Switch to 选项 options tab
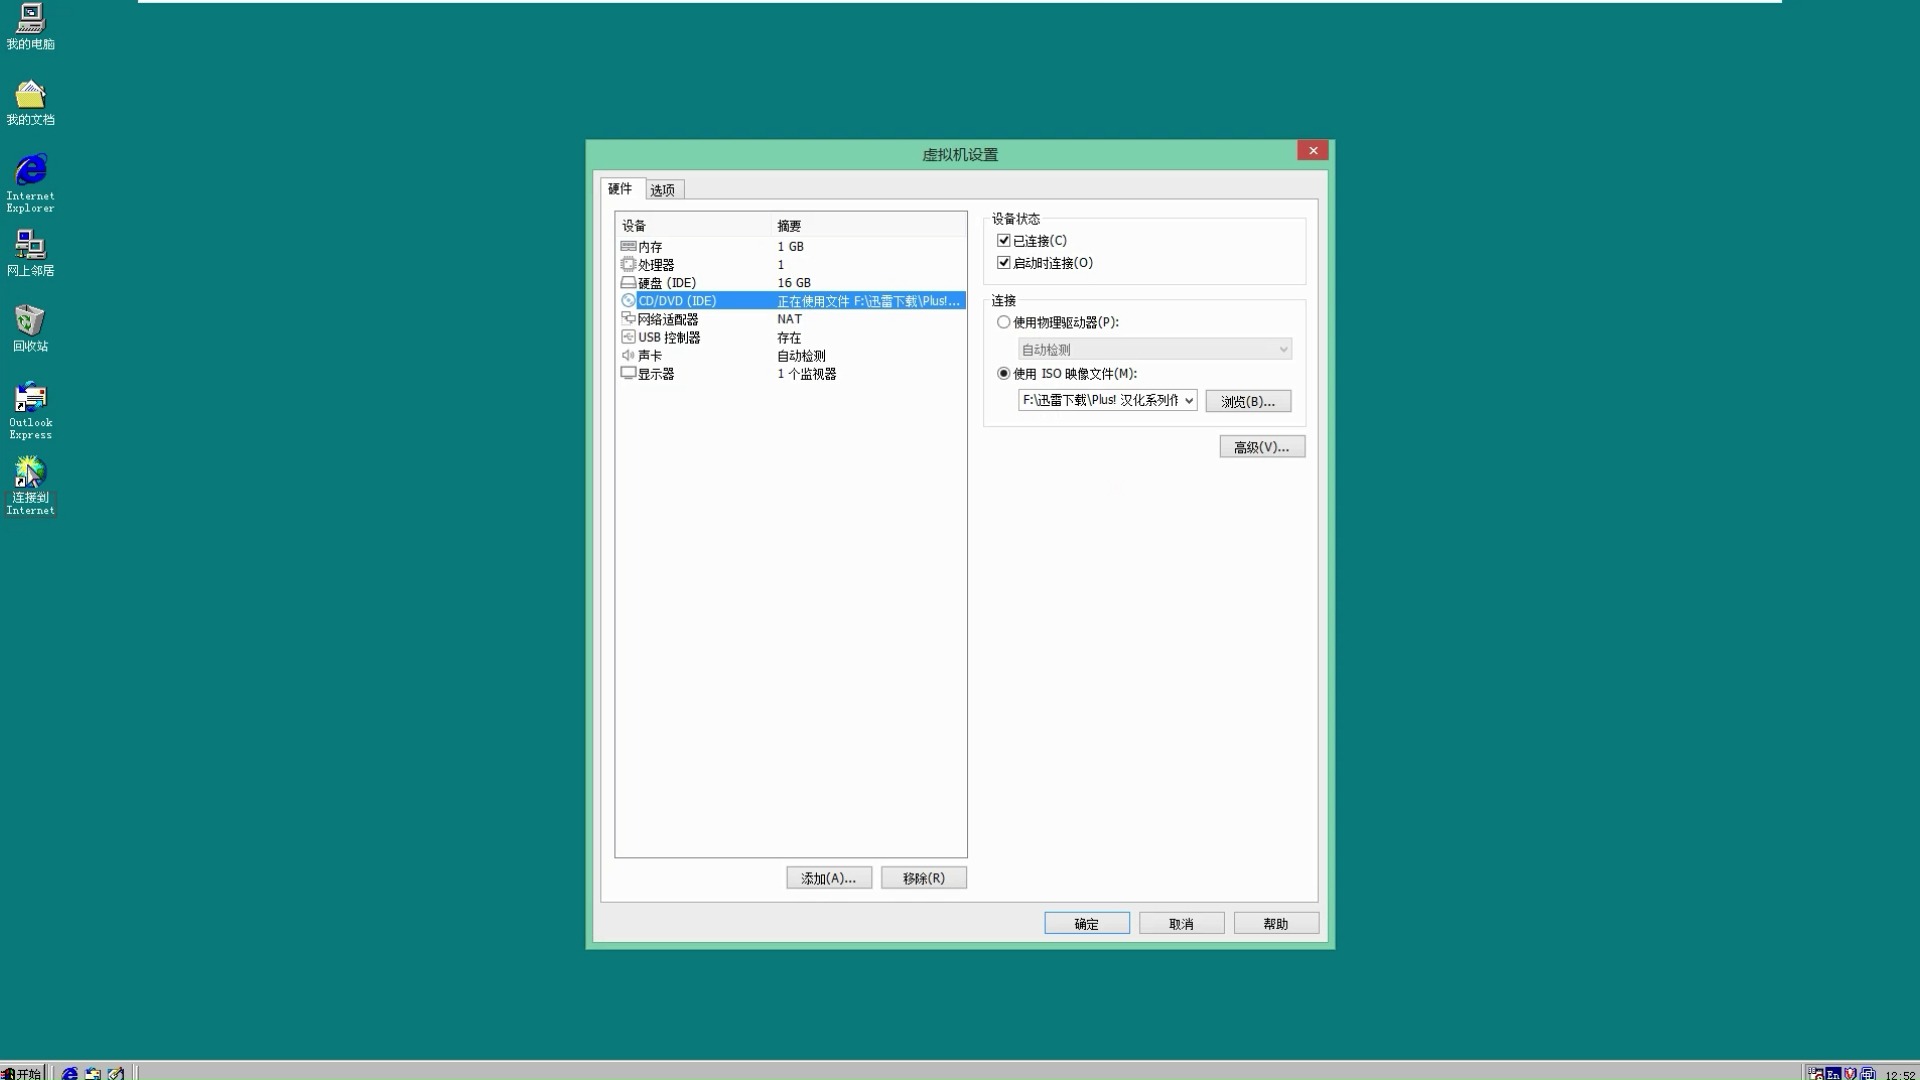This screenshot has height=1080, width=1920. tap(661, 189)
